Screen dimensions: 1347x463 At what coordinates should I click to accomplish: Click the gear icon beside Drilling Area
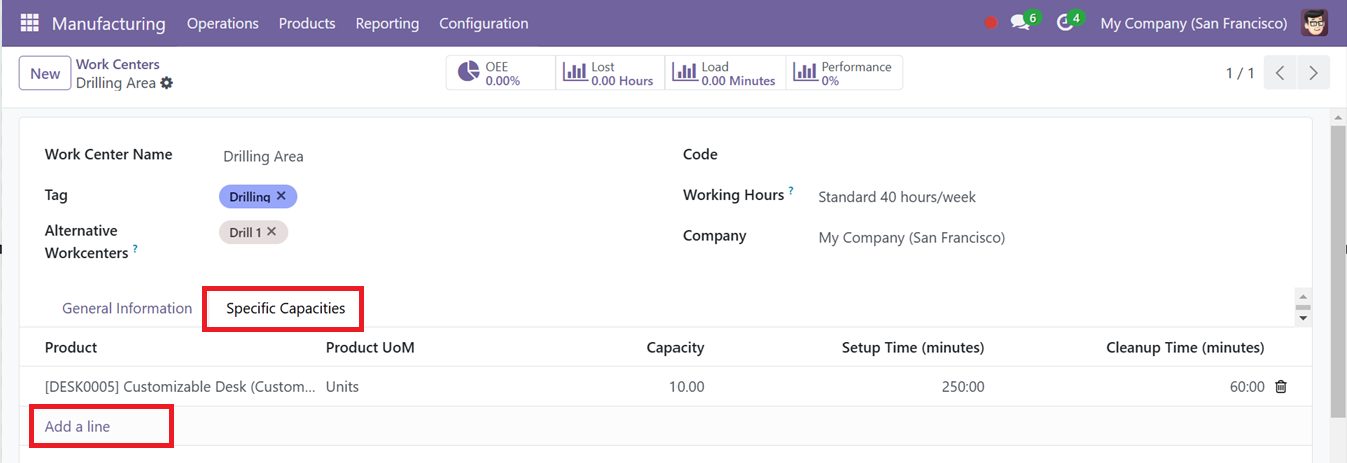click(x=167, y=83)
